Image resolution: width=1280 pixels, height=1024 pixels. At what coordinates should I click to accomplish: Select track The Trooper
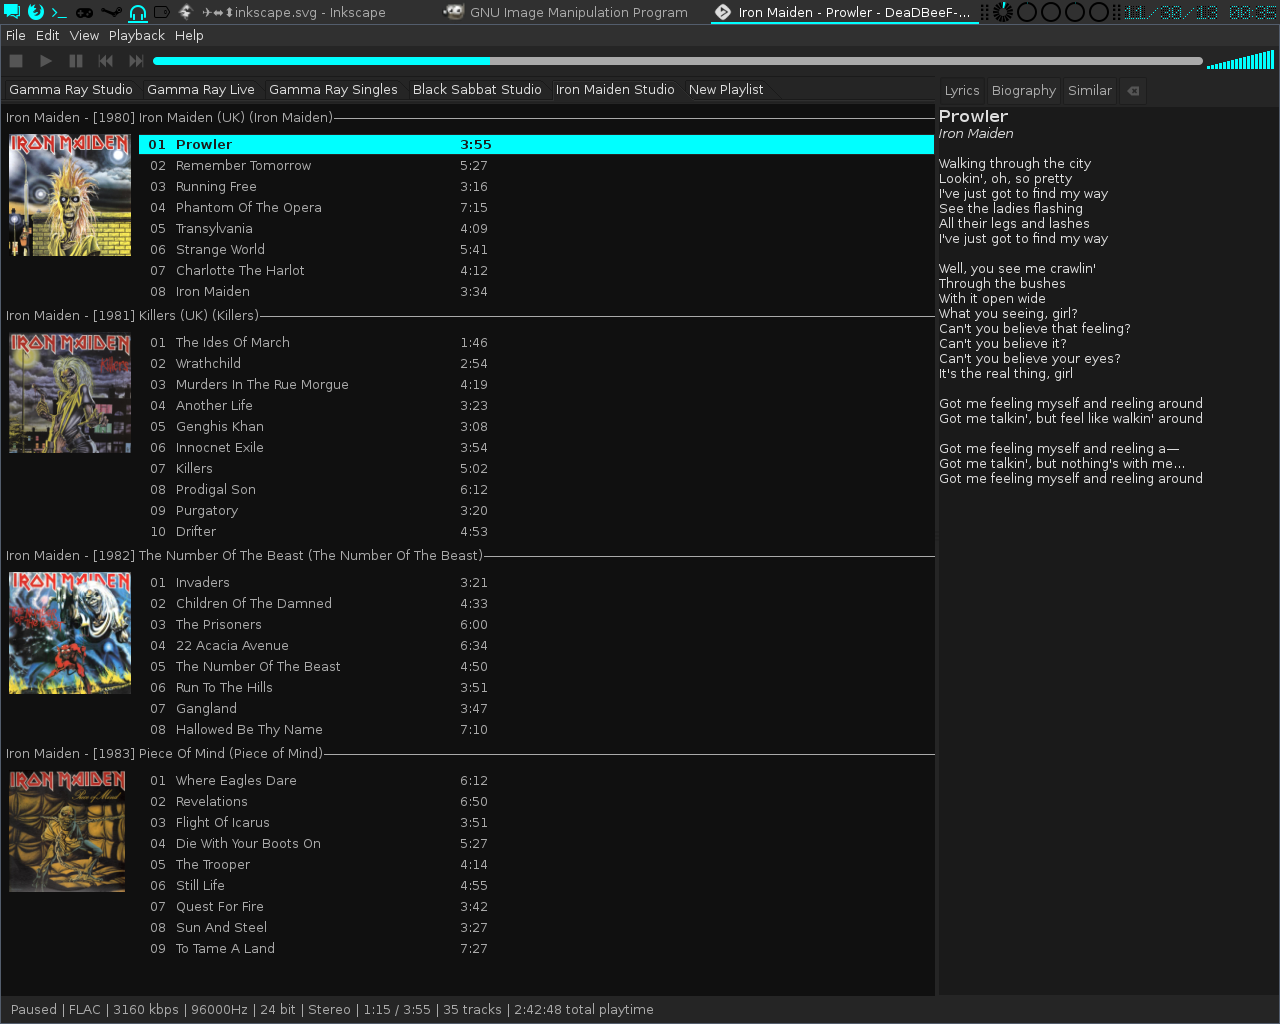click(x=536, y=864)
